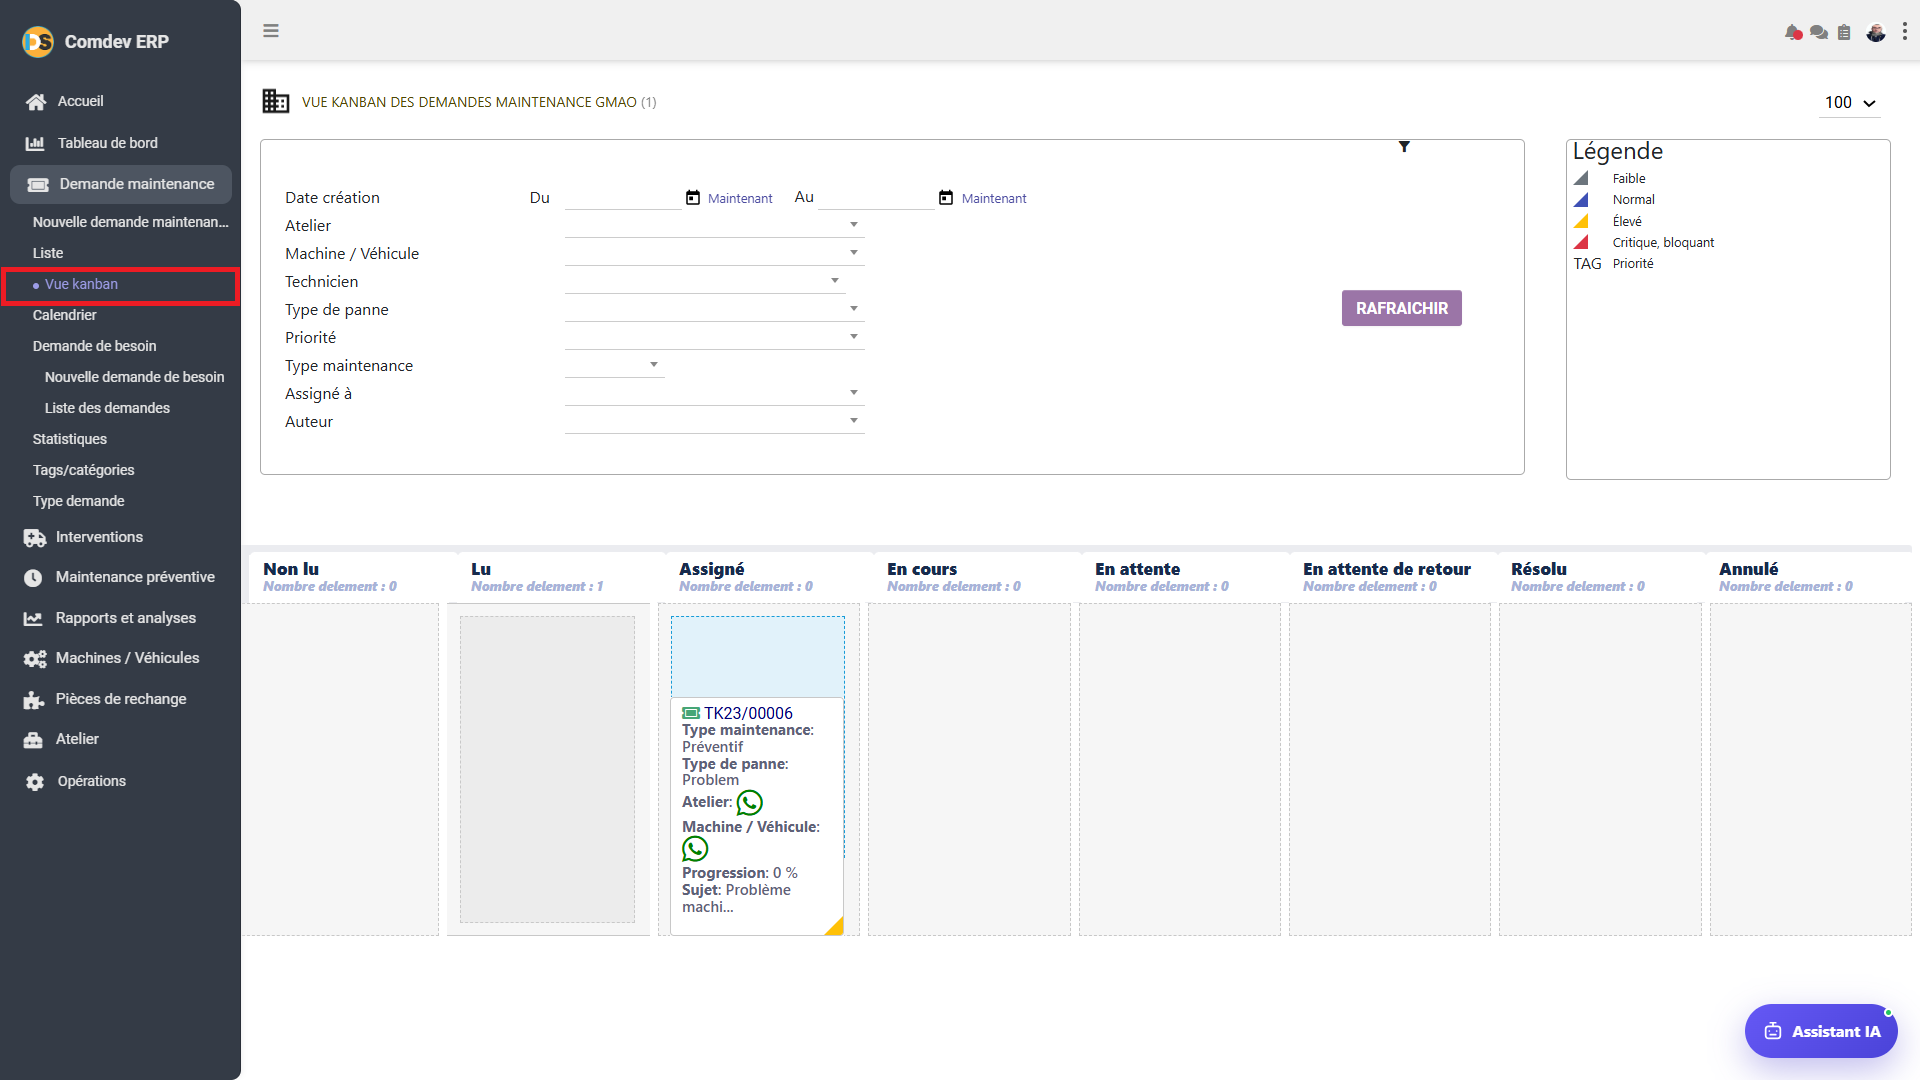This screenshot has height=1080, width=1920.
Task: Open Nouvelle demande de besoin
Action: point(135,377)
